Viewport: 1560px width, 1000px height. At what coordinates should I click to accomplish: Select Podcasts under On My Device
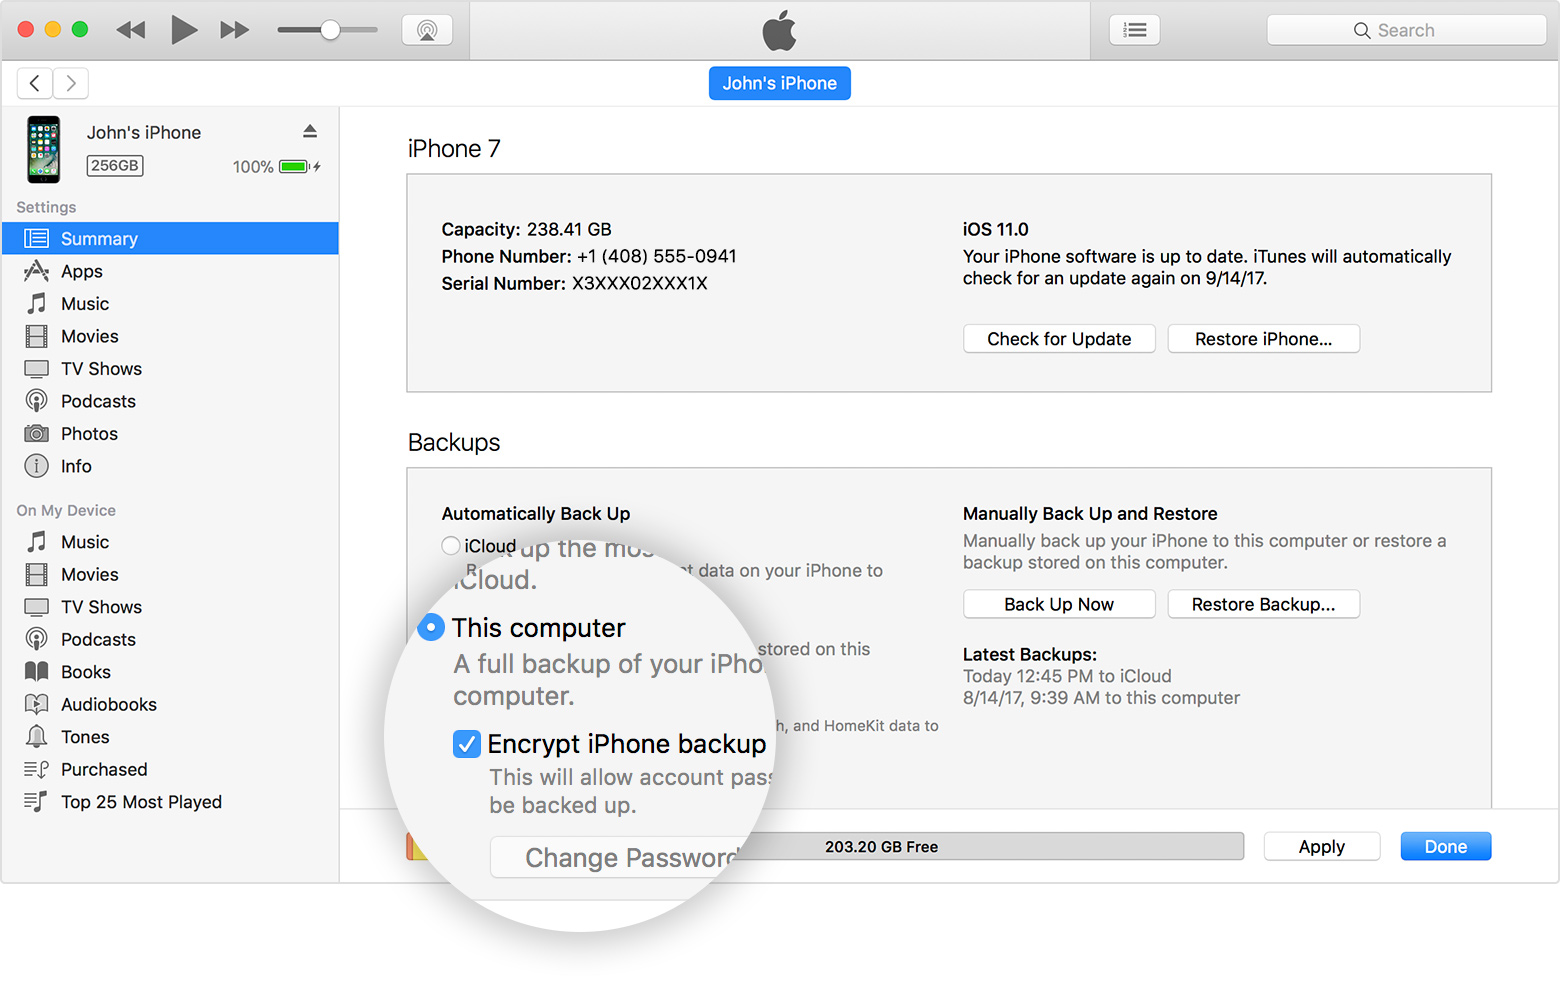pos(170,639)
